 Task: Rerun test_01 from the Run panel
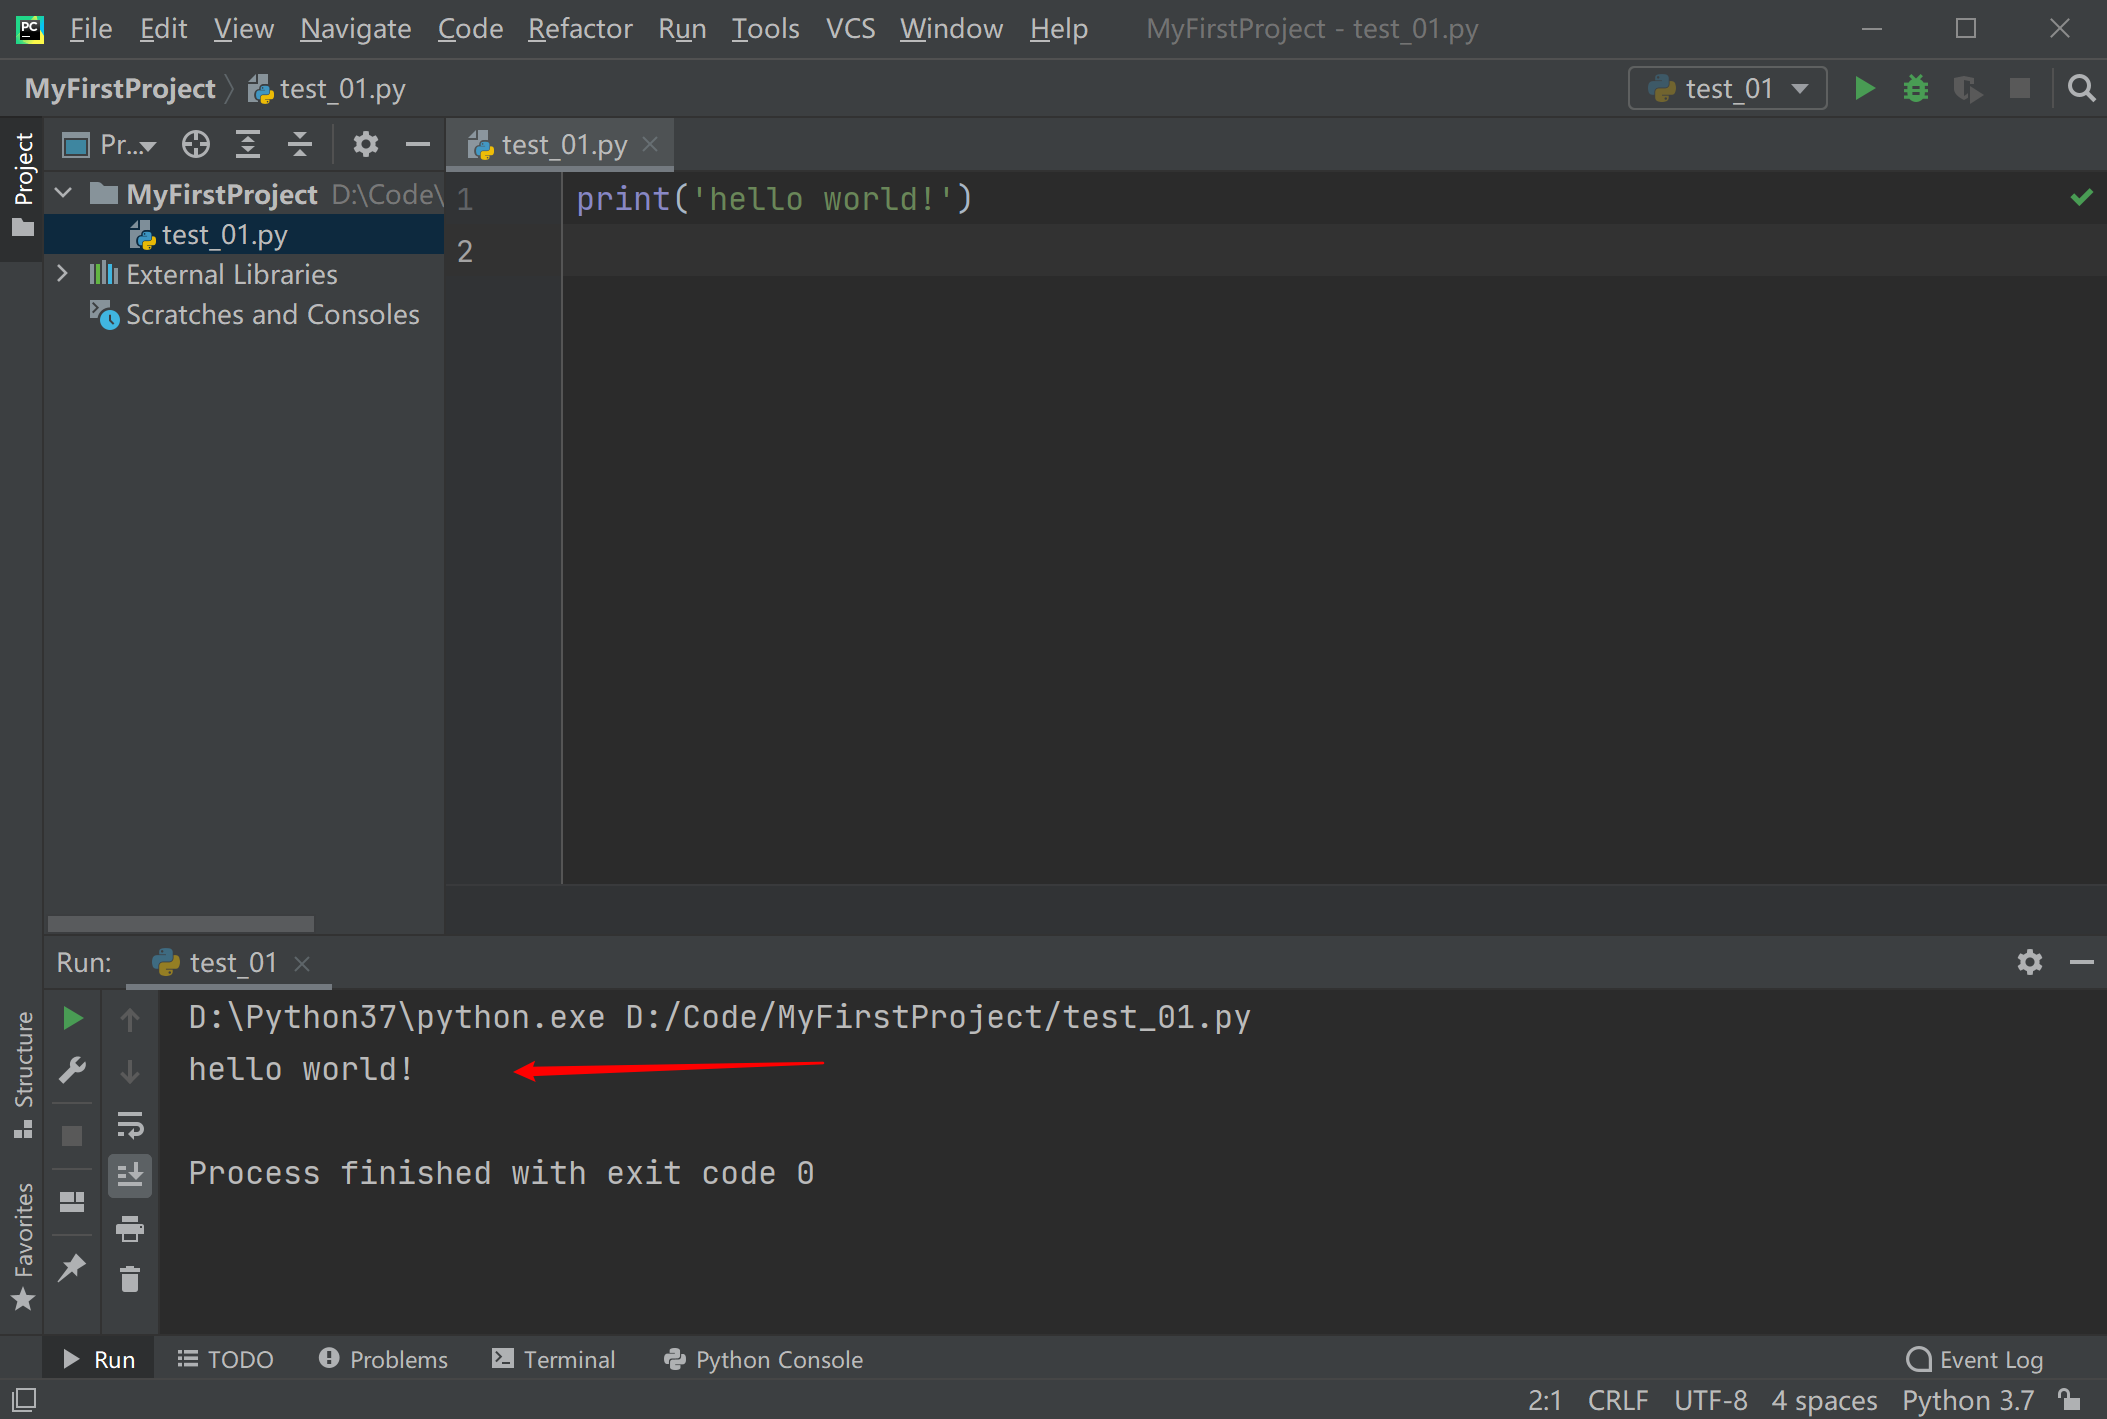click(72, 1019)
